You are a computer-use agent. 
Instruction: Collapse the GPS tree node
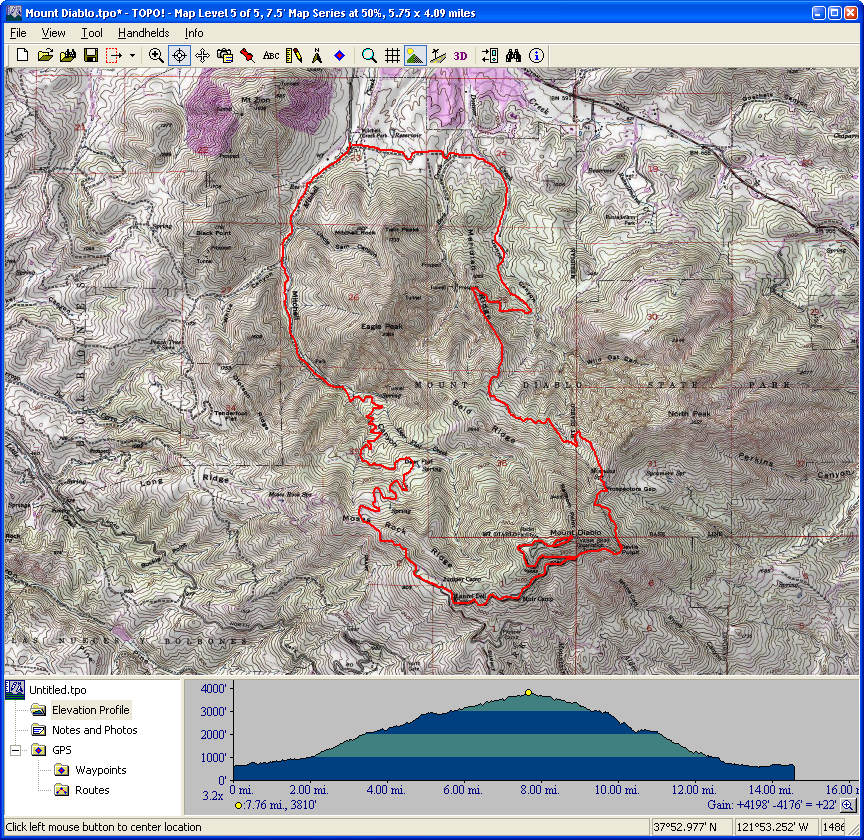point(16,750)
